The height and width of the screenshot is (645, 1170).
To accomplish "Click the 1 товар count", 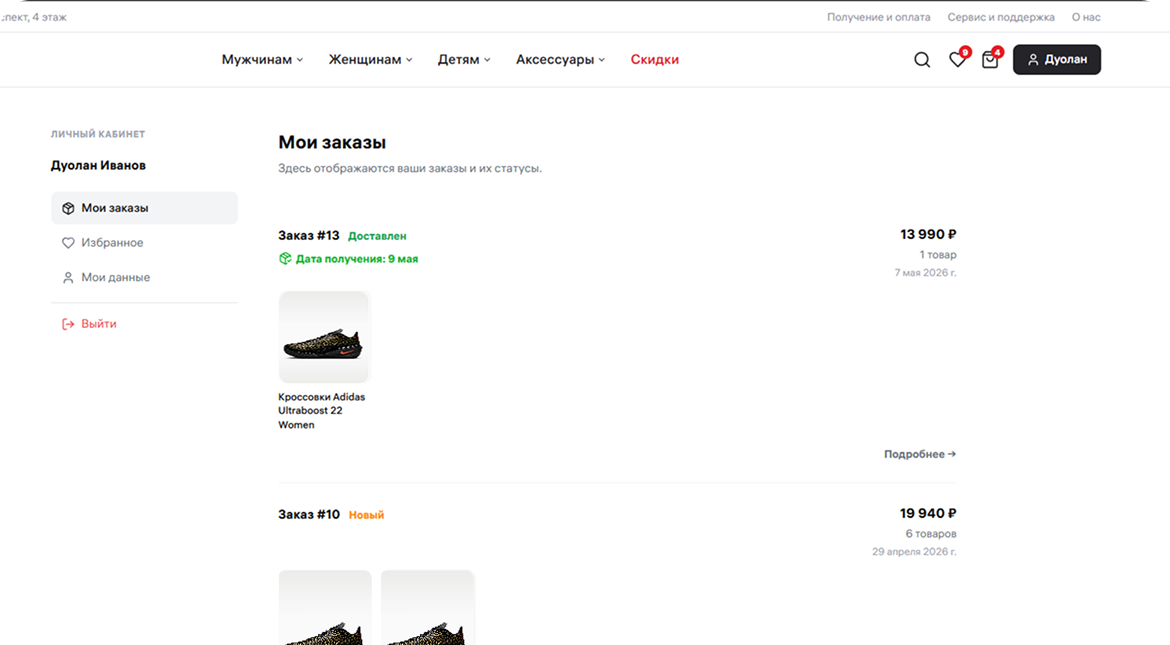I will pyautogui.click(x=938, y=255).
